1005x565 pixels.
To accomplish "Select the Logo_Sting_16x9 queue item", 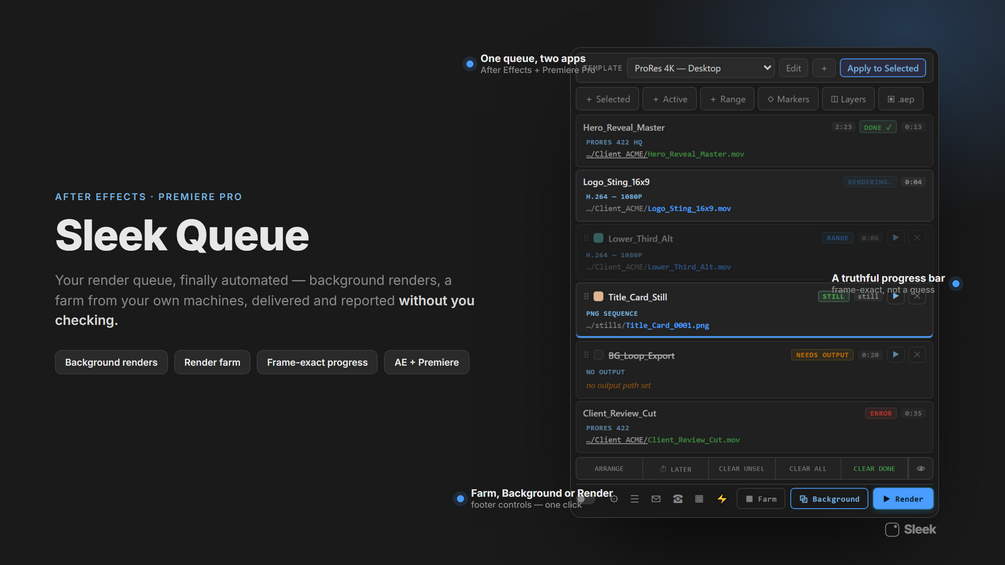I will [754, 195].
